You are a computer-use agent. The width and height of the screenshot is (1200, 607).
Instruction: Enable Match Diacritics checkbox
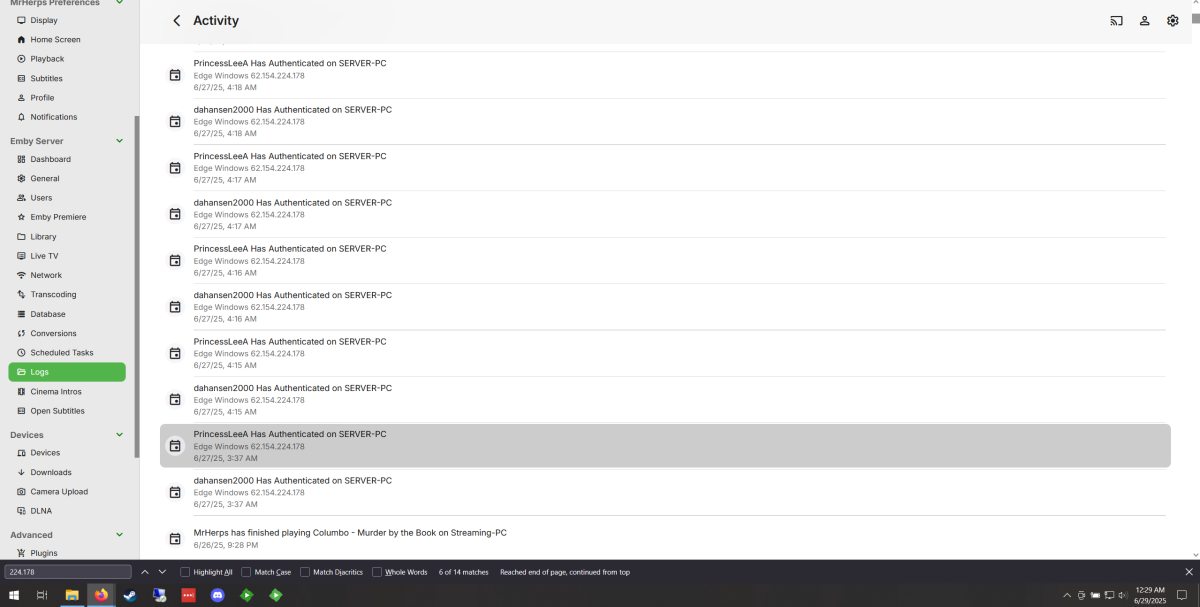click(x=305, y=572)
